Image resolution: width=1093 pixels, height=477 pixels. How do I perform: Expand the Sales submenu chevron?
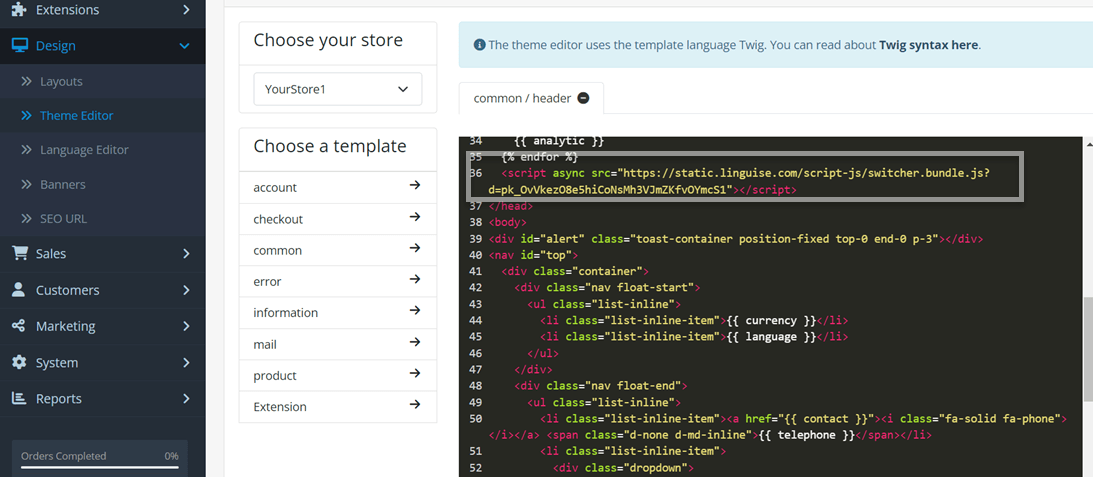tap(186, 254)
